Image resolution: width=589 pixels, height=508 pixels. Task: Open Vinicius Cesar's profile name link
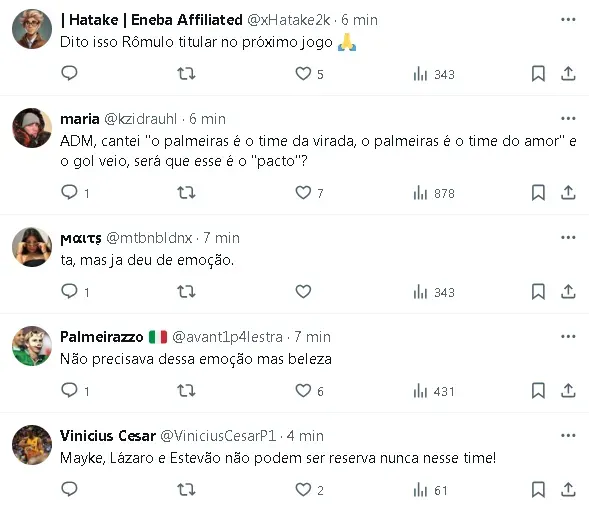(x=108, y=436)
